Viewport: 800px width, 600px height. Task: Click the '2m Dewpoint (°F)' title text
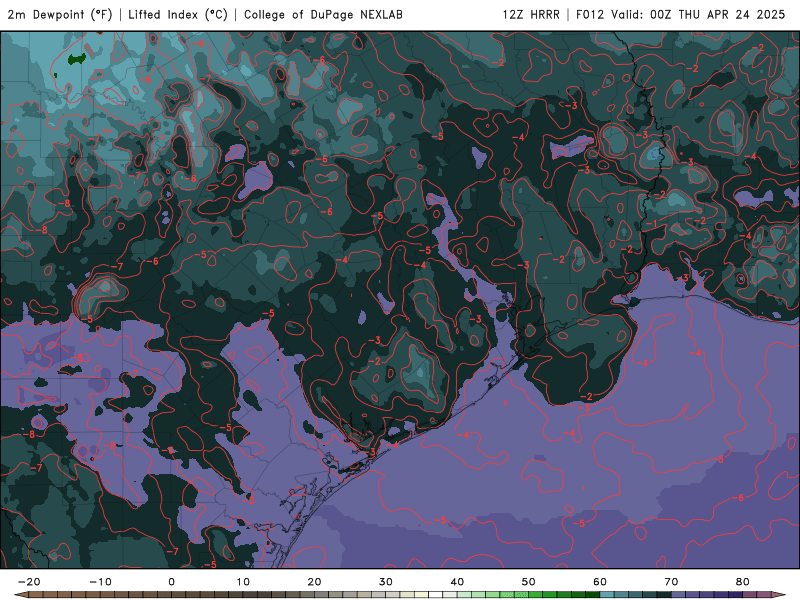pyautogui.click(x=60, y=14)
